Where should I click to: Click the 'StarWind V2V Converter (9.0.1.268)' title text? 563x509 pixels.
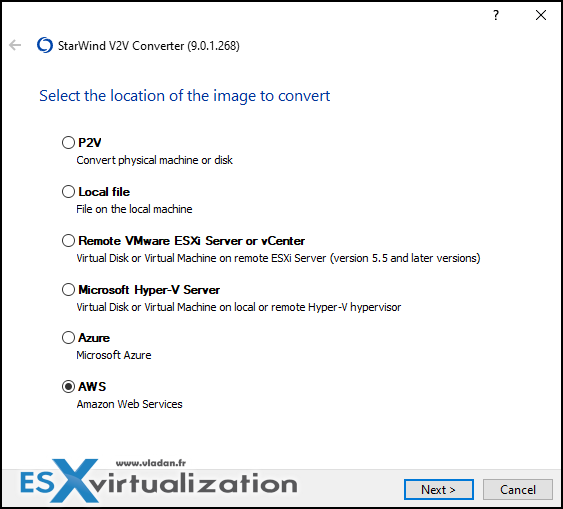(x=149, y=46)
